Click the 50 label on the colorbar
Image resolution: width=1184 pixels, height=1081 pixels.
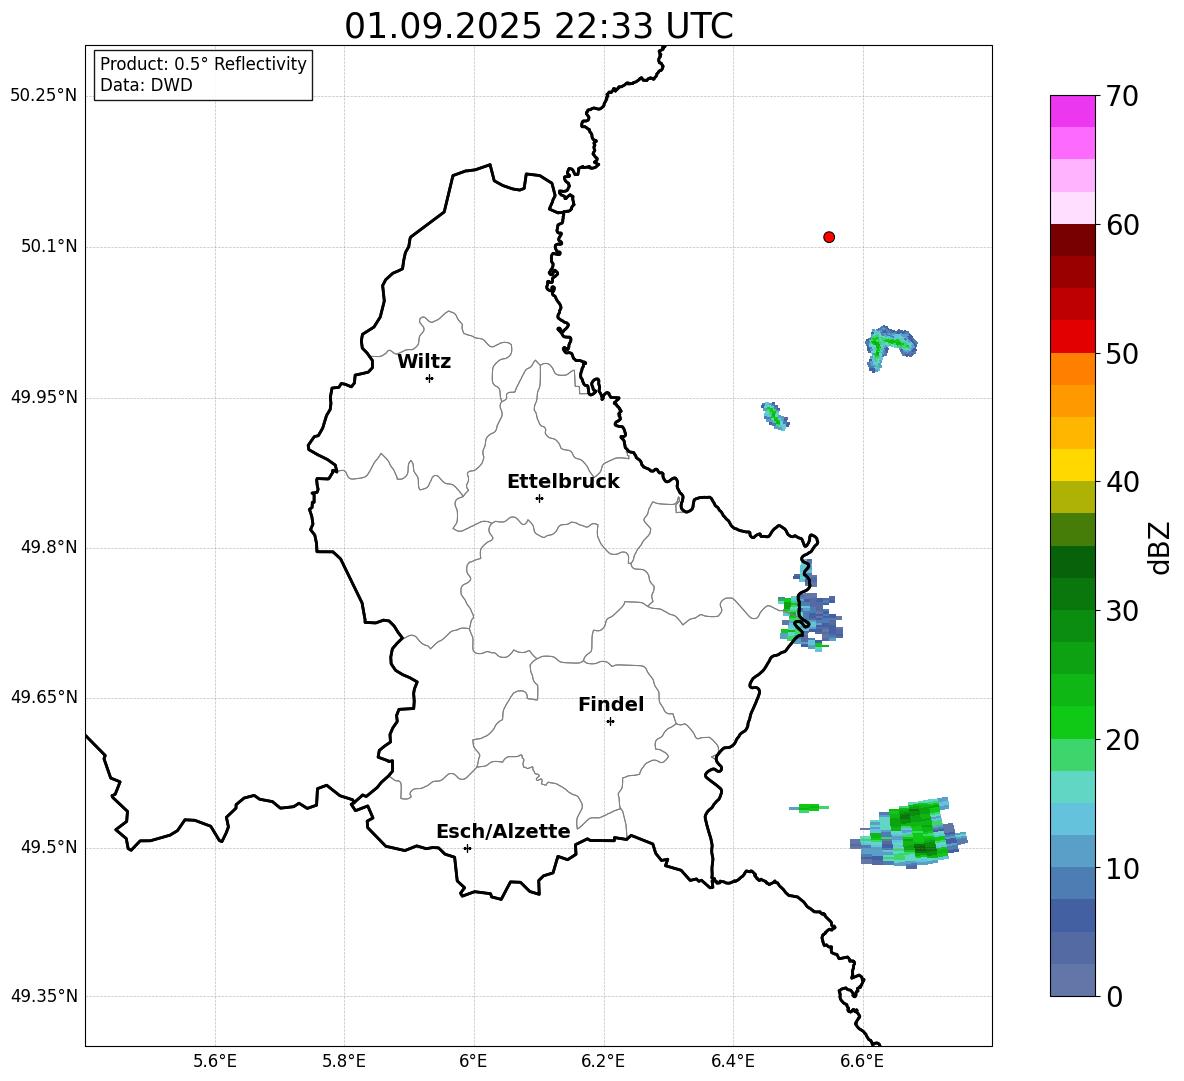coord(1121,353)
